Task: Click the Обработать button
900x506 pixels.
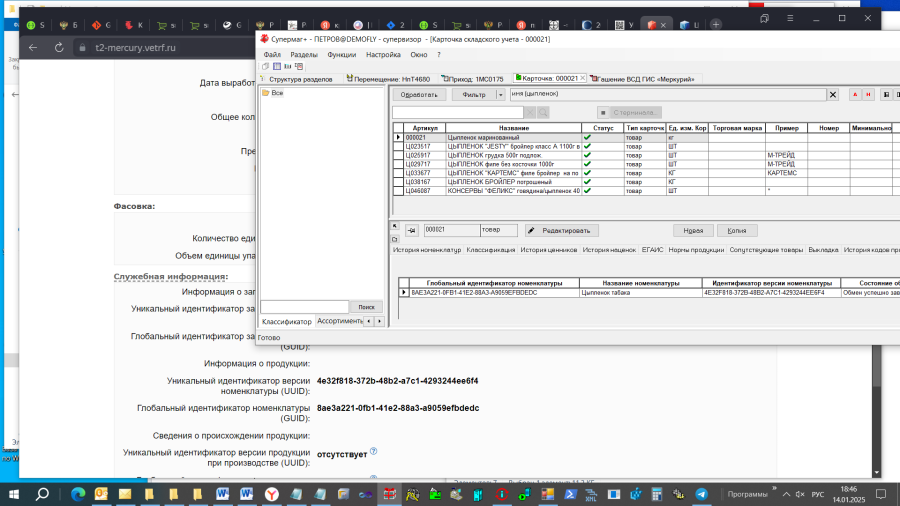Action: (419, 95)
